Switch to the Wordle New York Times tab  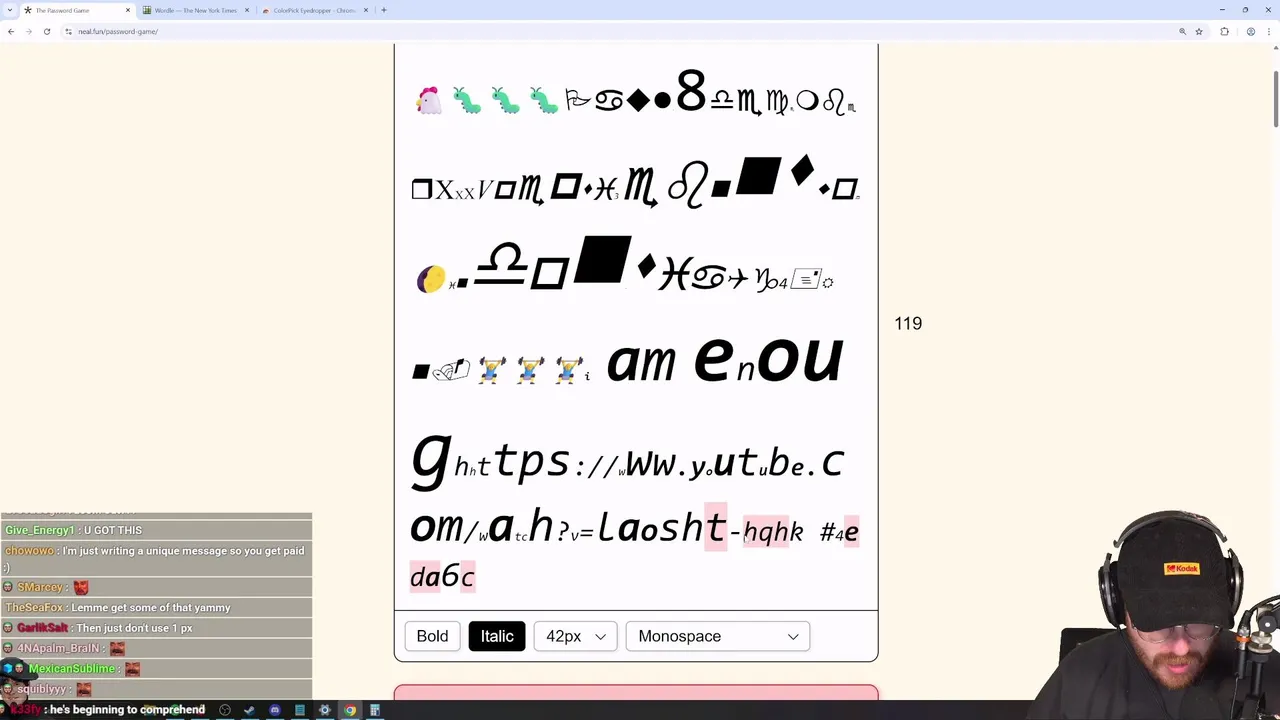pyautogui.click(x=195, y=10)
